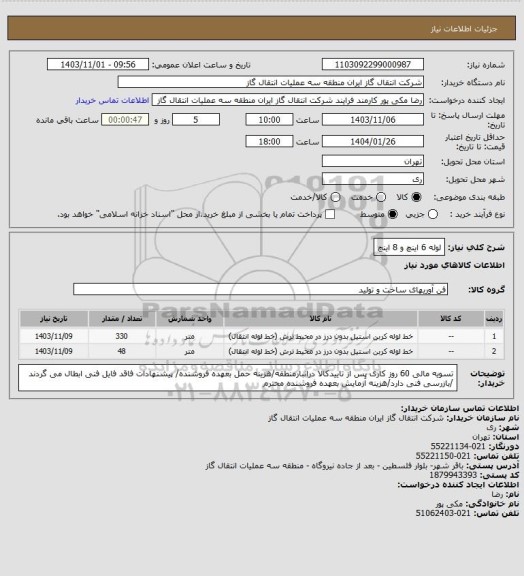Select the متوسط purchase type radio
Screen dimensions: 524x576
392,215
